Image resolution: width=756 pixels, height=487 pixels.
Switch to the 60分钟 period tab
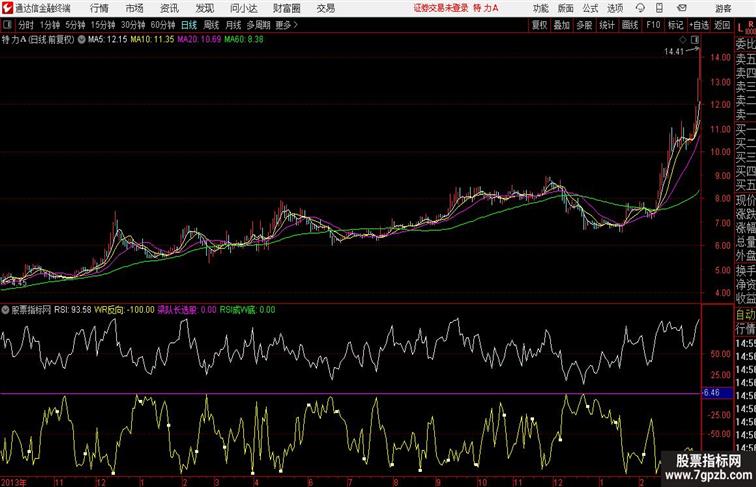point(163,25)
